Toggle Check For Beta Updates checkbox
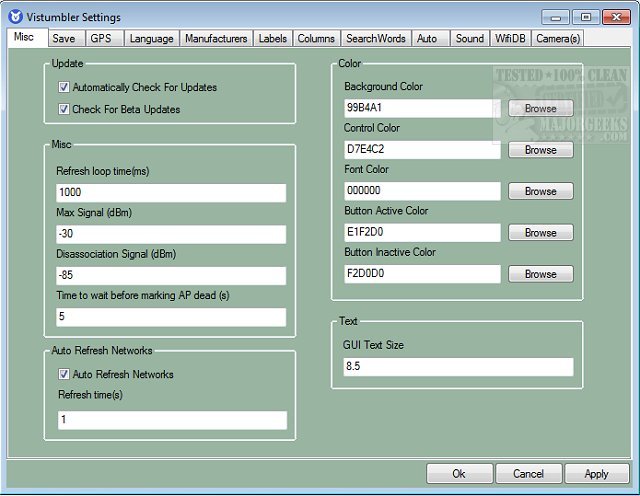The image size is (640, 496). click(64, 109)
